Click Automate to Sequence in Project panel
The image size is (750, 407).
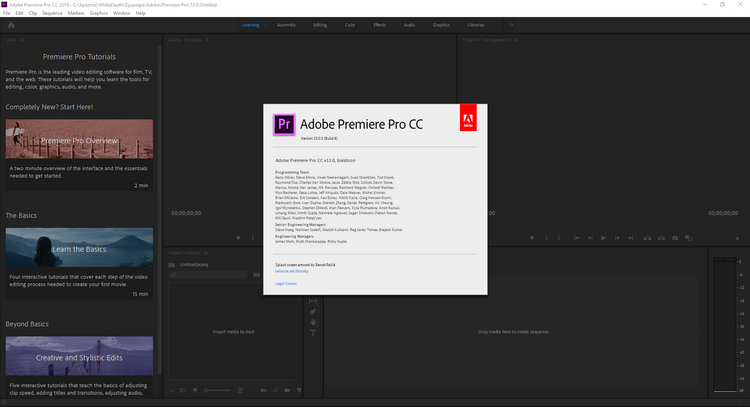click(264, 390)
